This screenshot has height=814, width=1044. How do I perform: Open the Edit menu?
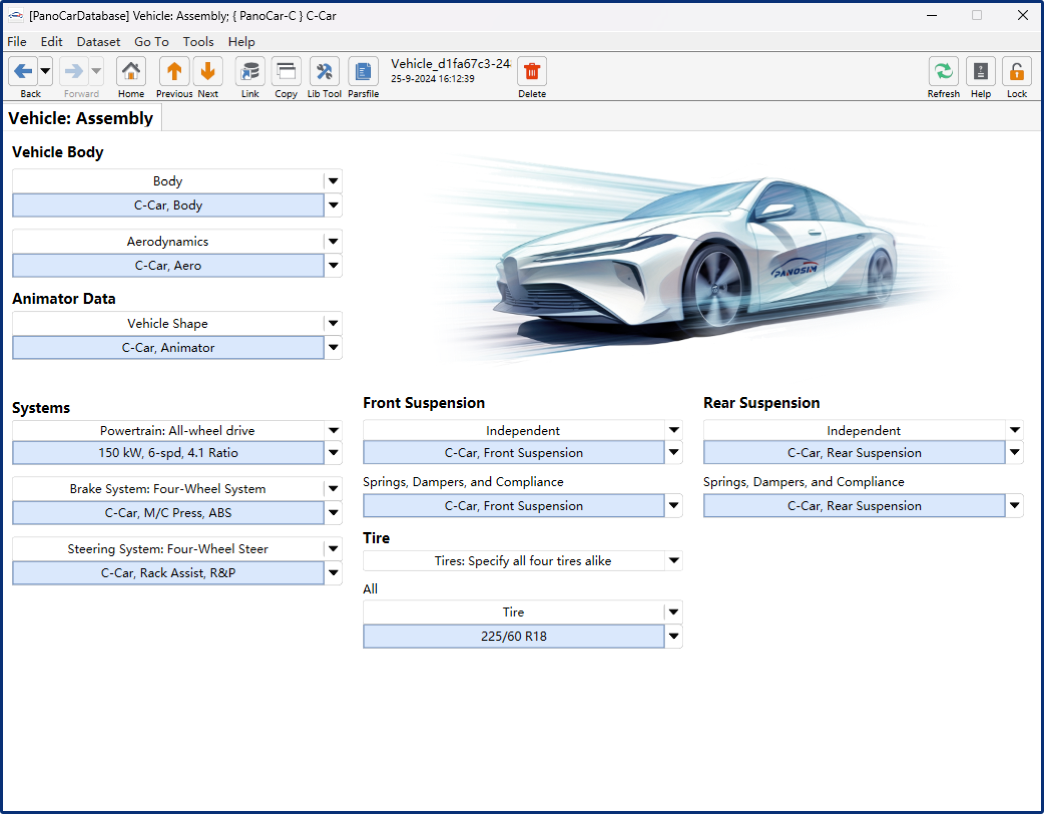click(51, 41)
